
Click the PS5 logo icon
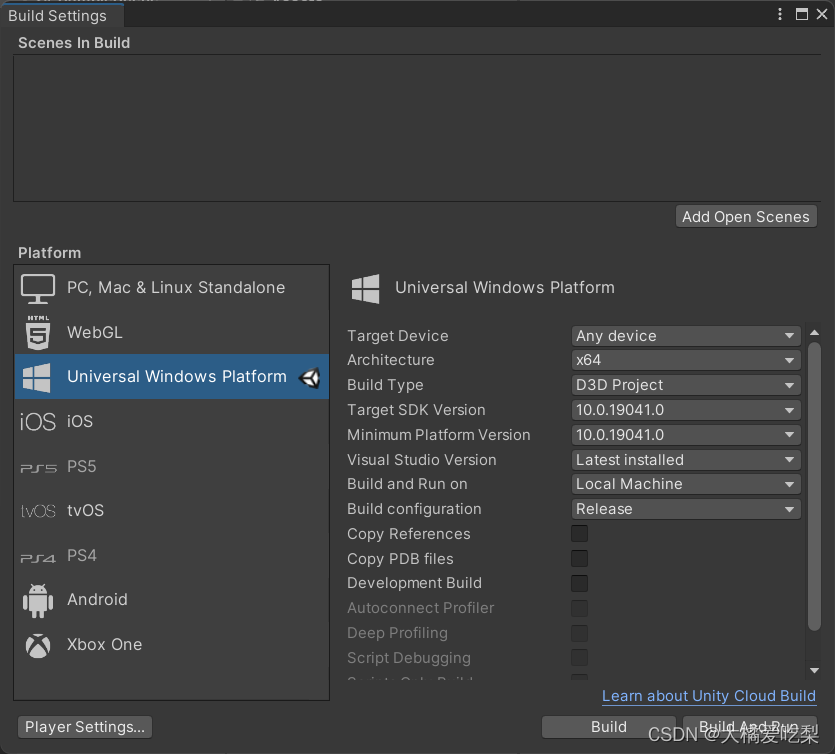tap(38, 468)
